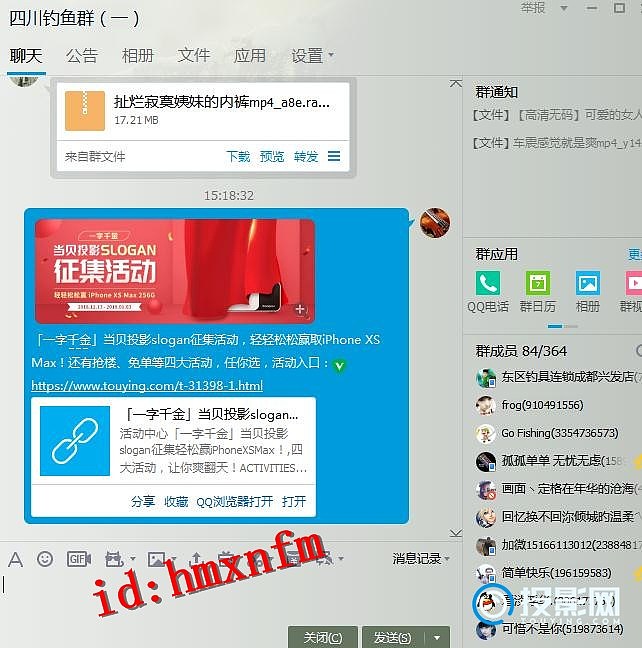The height and width of the screenshot is (648, 642).
Task: Open the 群日历 calendar app
Action: pos(537,283)
